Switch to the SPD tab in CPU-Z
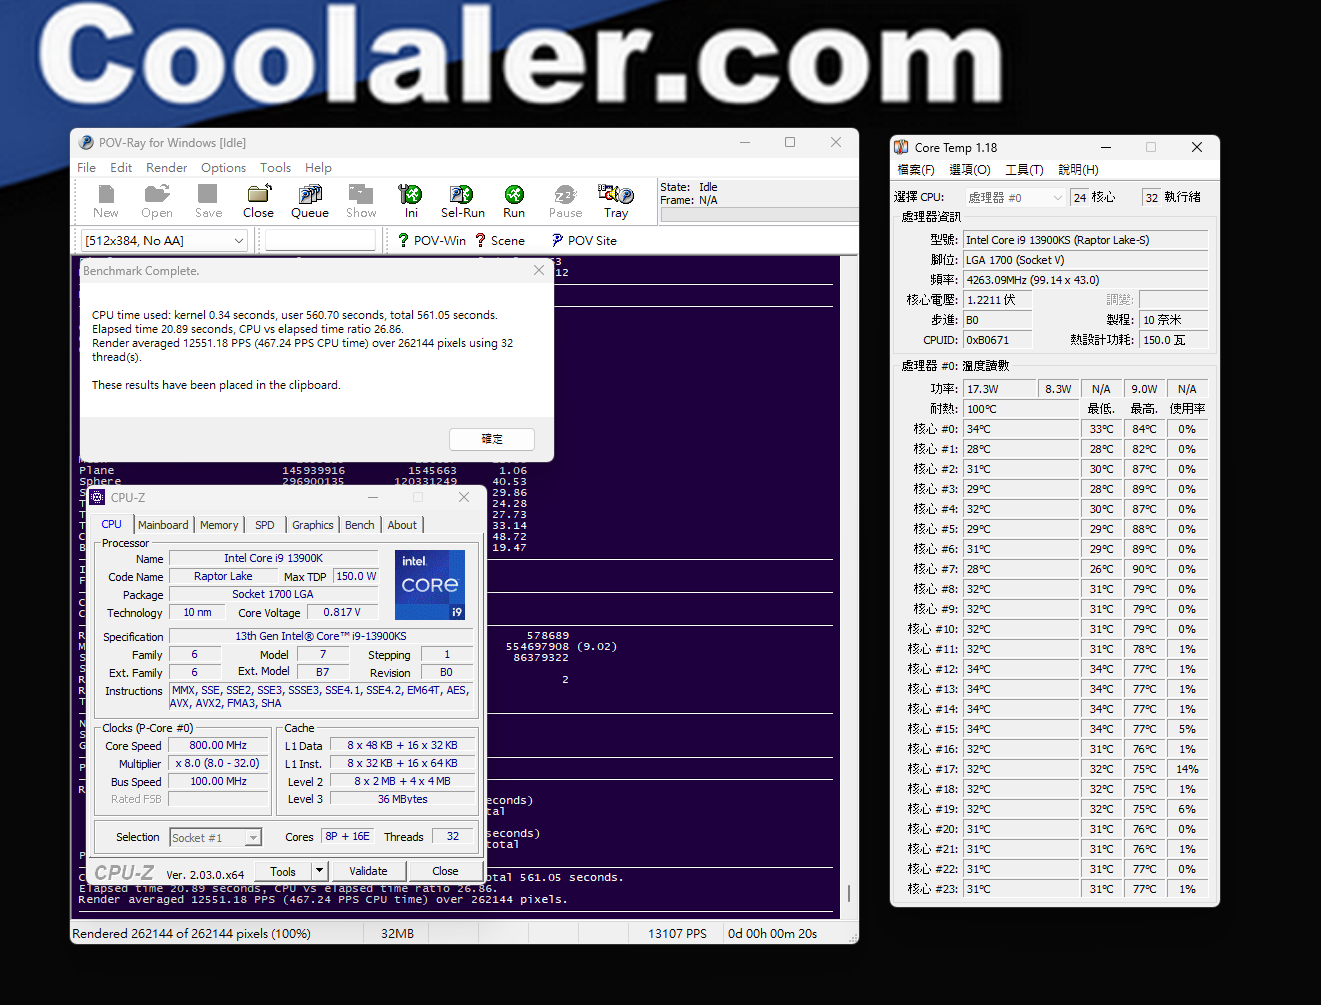Image resolution: width=1321 pixels, height=1005 pixels. pyautogui.click(x=265, y=525)
